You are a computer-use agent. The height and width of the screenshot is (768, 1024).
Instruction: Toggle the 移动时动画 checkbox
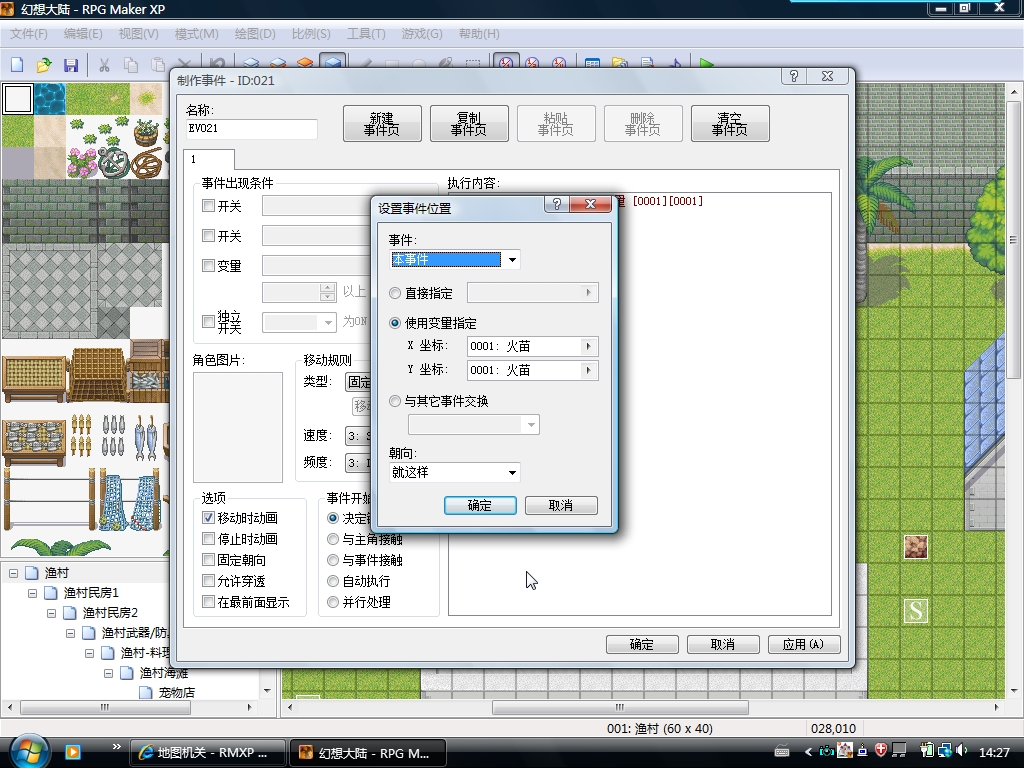tap(208, 518)
